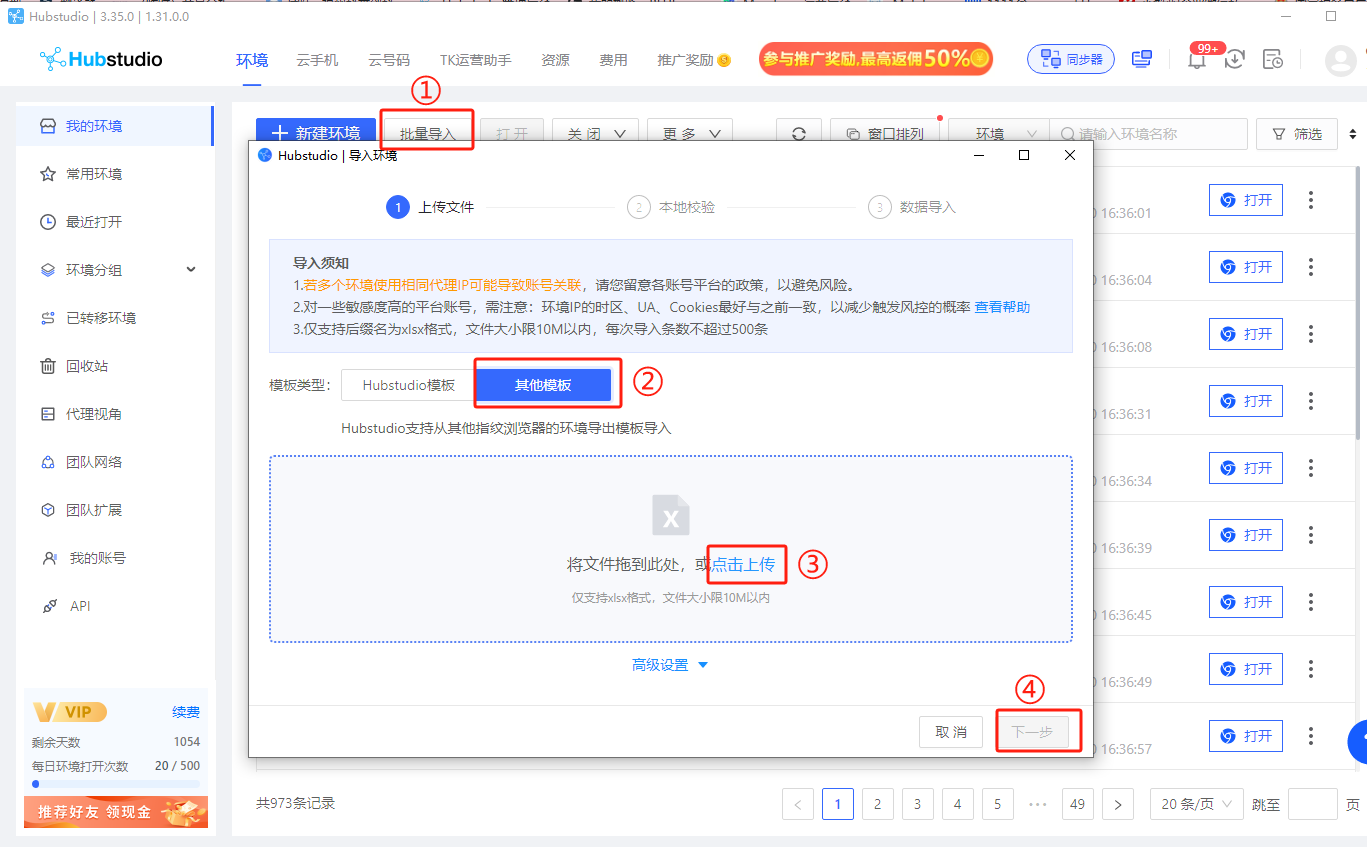Go to page 2 in the pagination
This screenshot has width=1367, height=847.
point(877,804)
